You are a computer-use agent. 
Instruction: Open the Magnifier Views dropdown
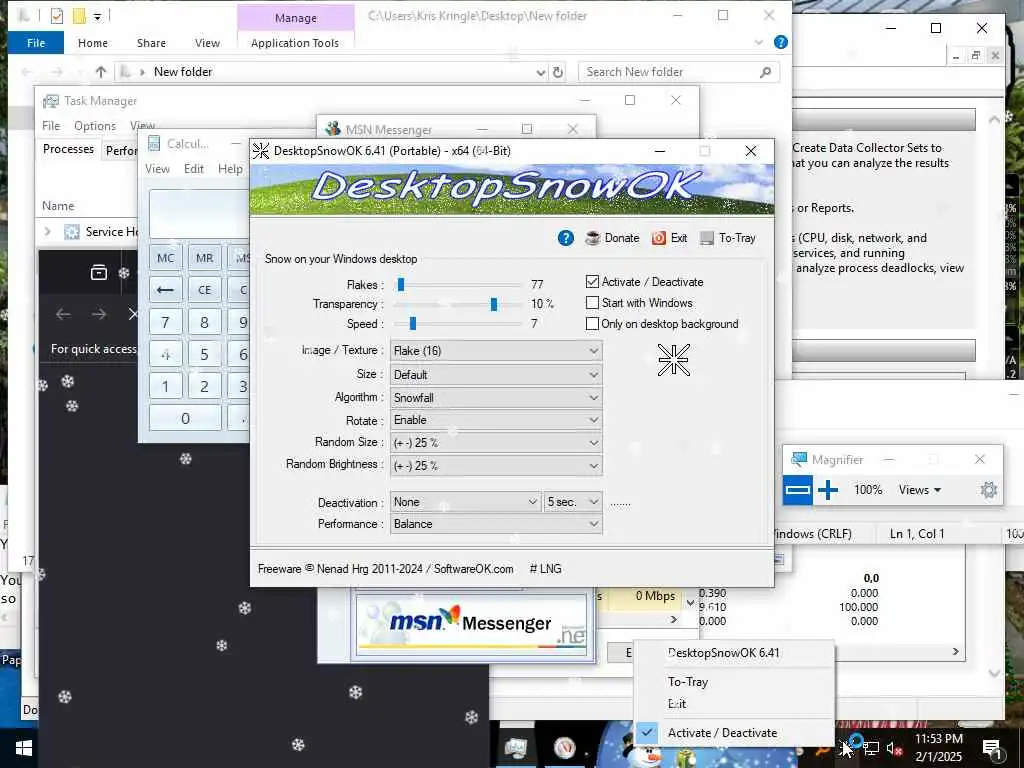[920, 490]
